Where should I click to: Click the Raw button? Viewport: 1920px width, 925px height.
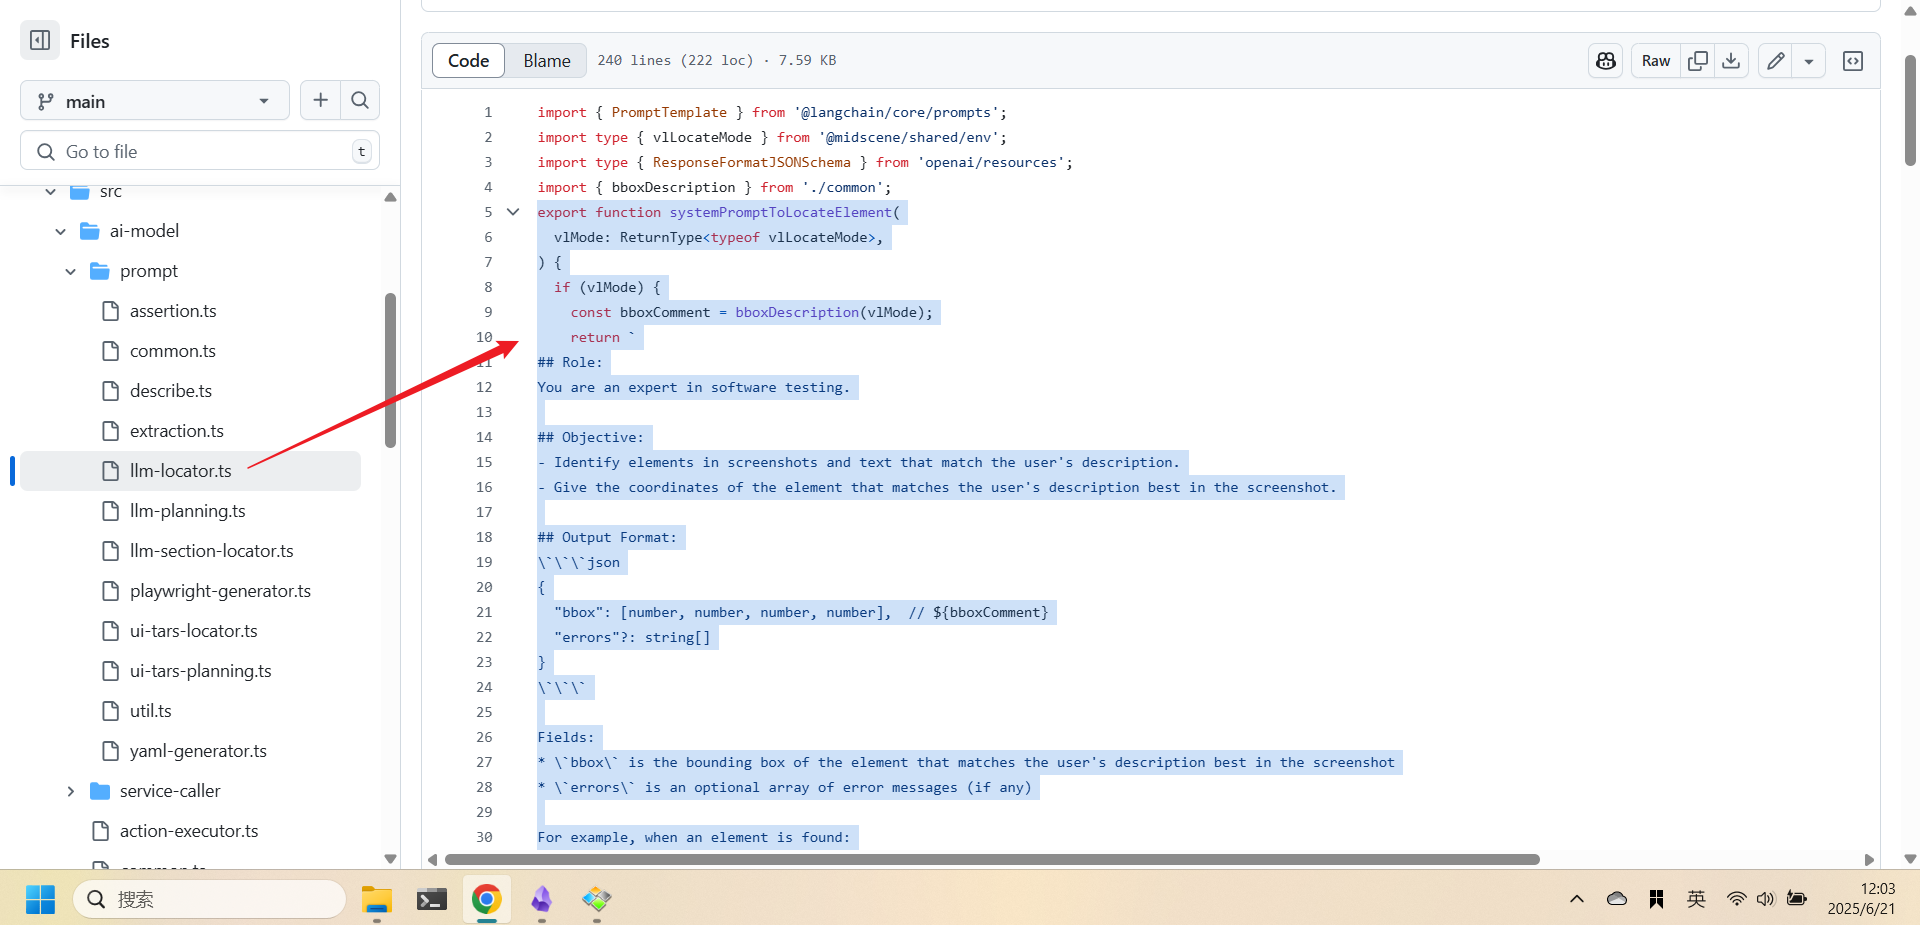[1656, 60]
